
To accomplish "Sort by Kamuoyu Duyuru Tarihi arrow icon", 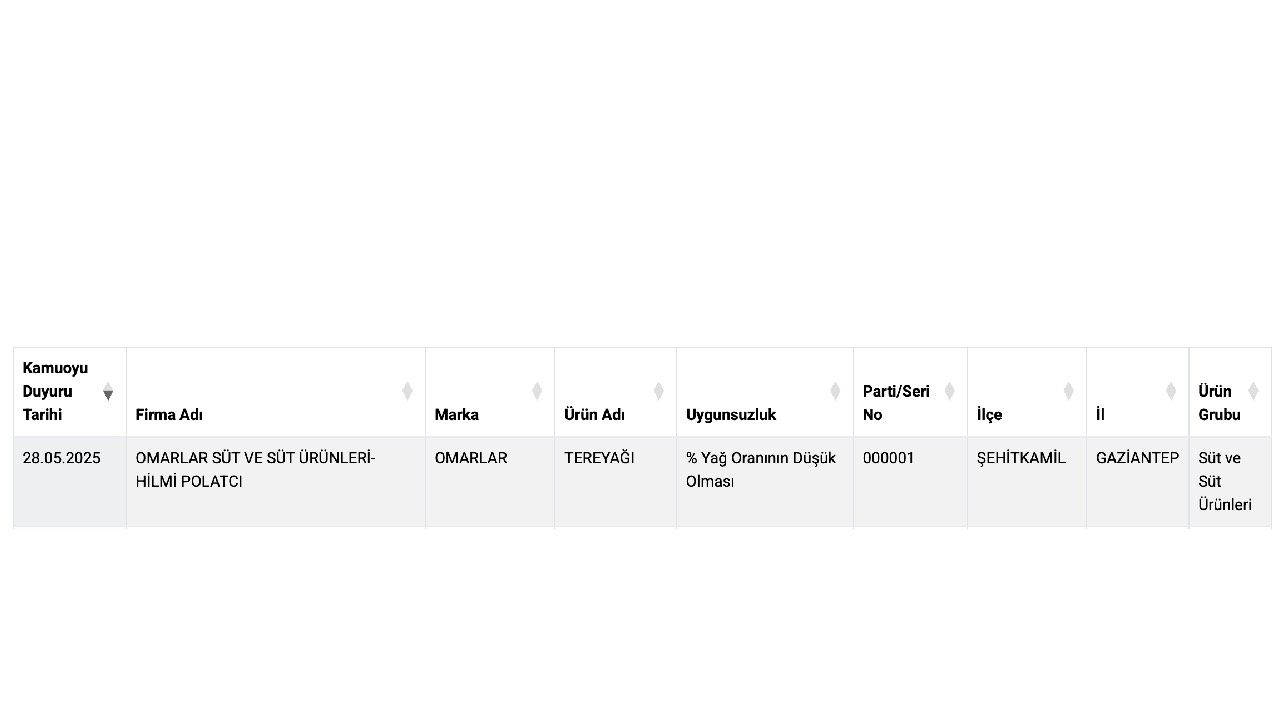I will point(108,391).
